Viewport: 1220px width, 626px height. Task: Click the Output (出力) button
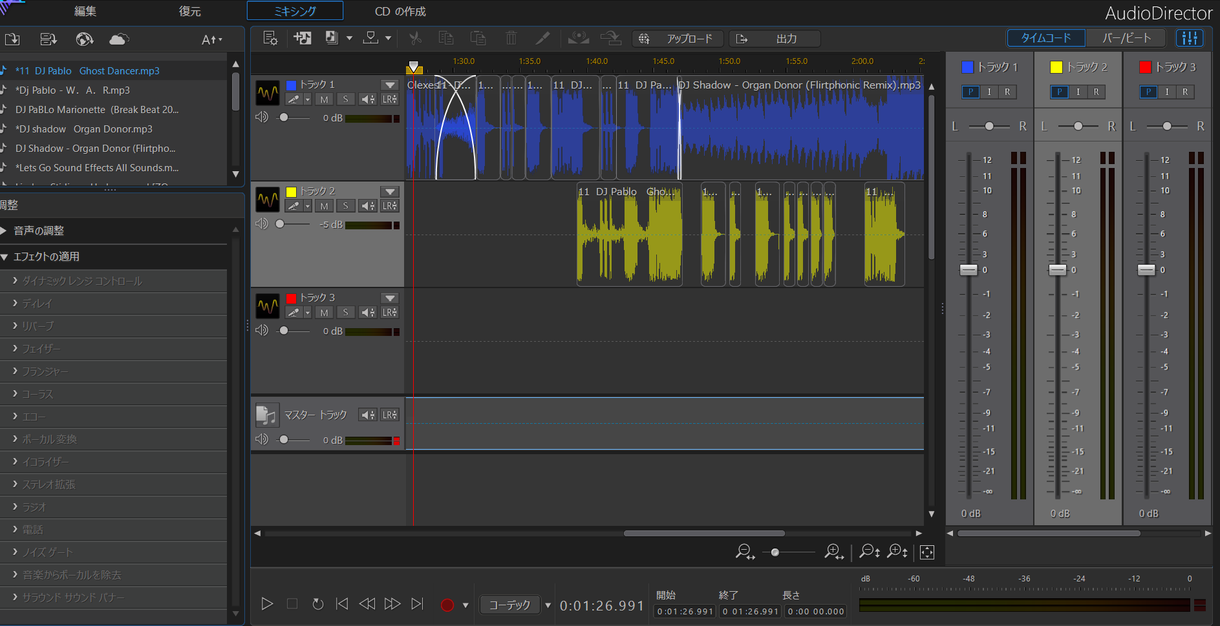click(x=775, y=38)
